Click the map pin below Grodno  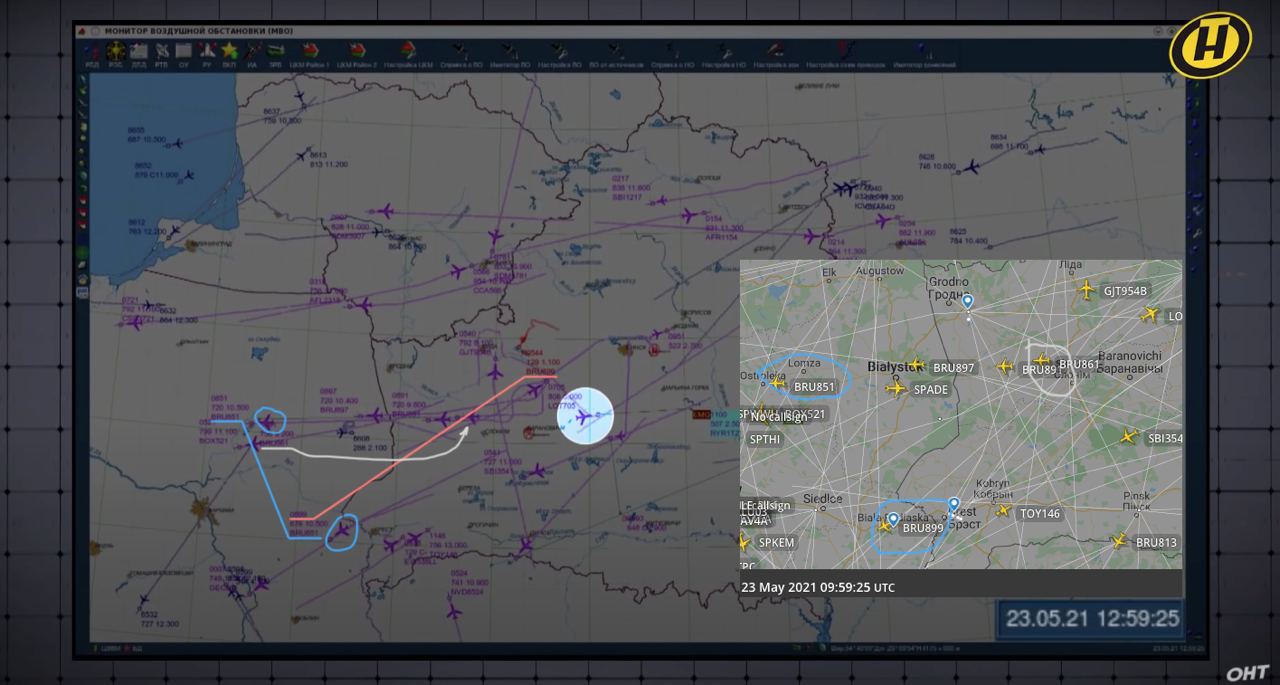(x=968, y=301)
